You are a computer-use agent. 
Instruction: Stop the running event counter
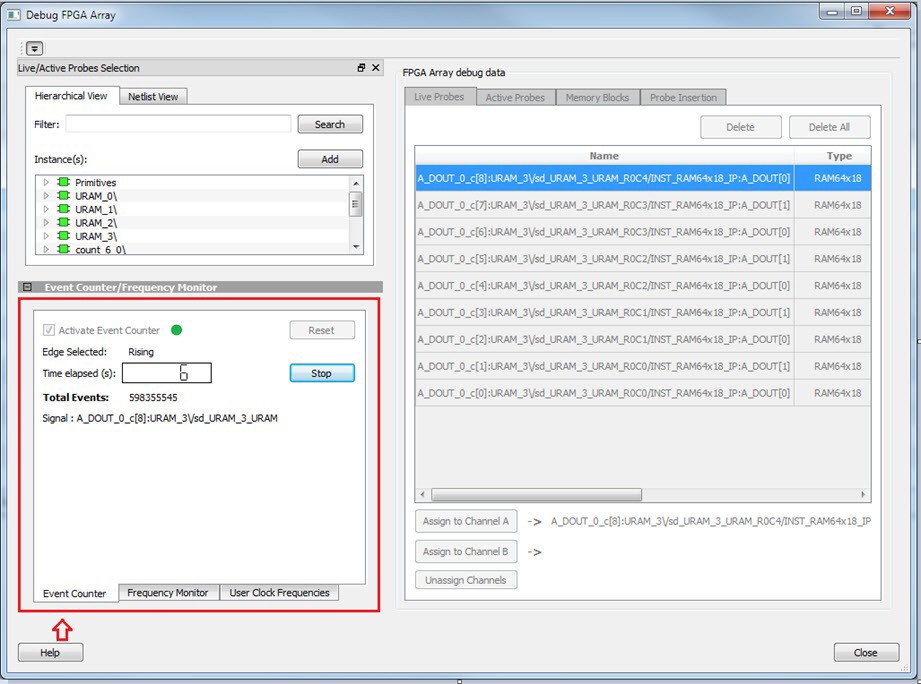(321, 373)
